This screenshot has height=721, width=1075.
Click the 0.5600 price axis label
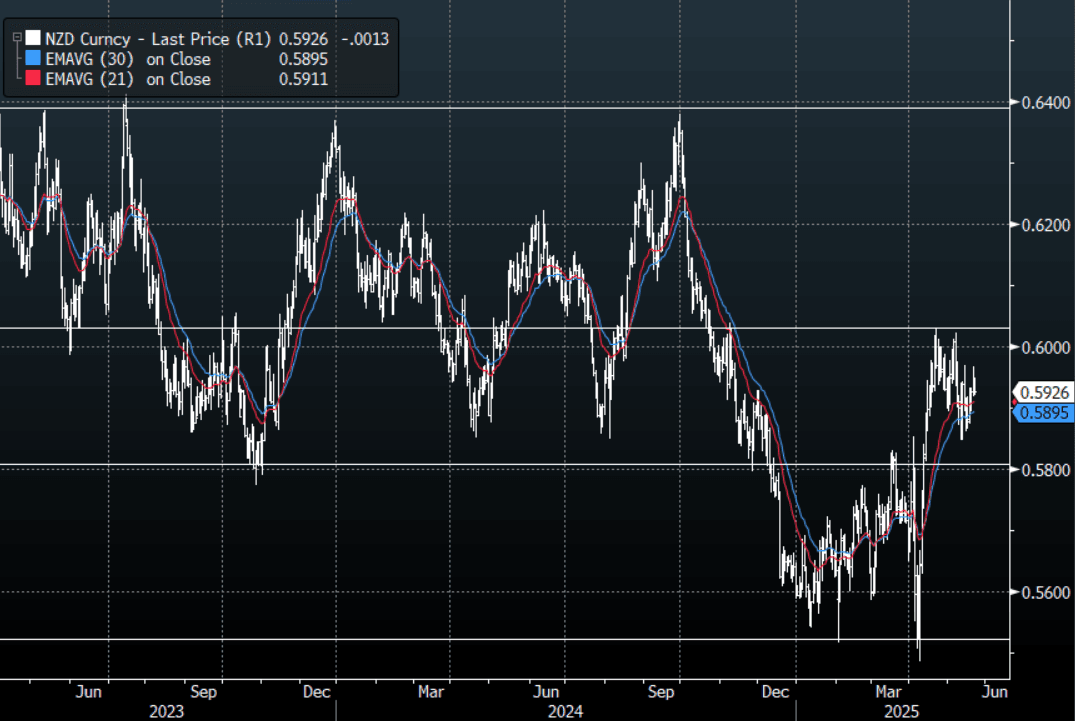(x=1042, y=592)
